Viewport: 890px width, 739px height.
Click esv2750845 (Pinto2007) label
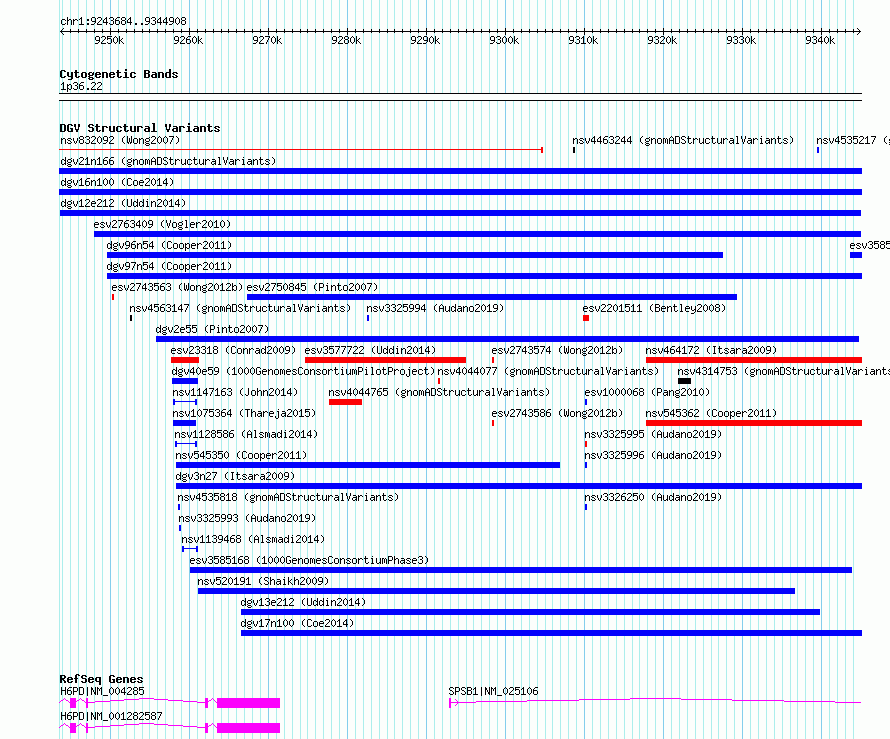(312, 287)
